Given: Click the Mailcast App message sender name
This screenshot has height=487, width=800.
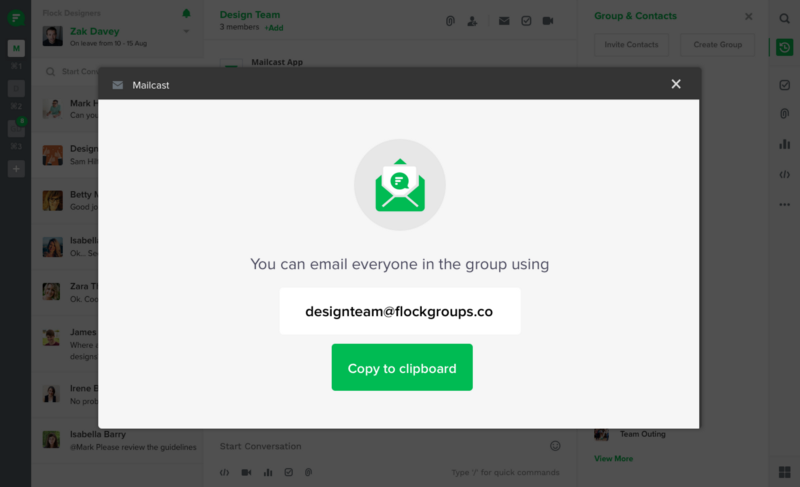Looking at the screenshot, I should (277, 62).
